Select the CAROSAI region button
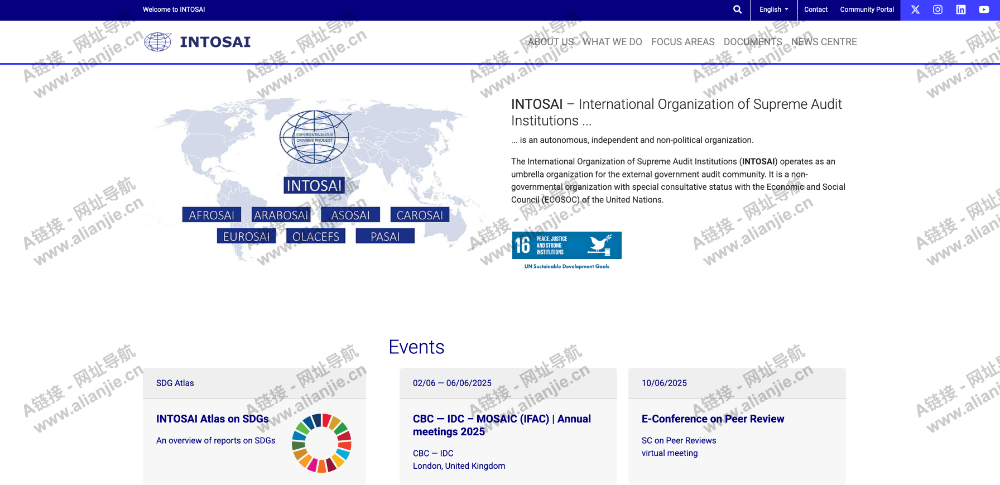 pyautogui.click(x=420, y=215)
